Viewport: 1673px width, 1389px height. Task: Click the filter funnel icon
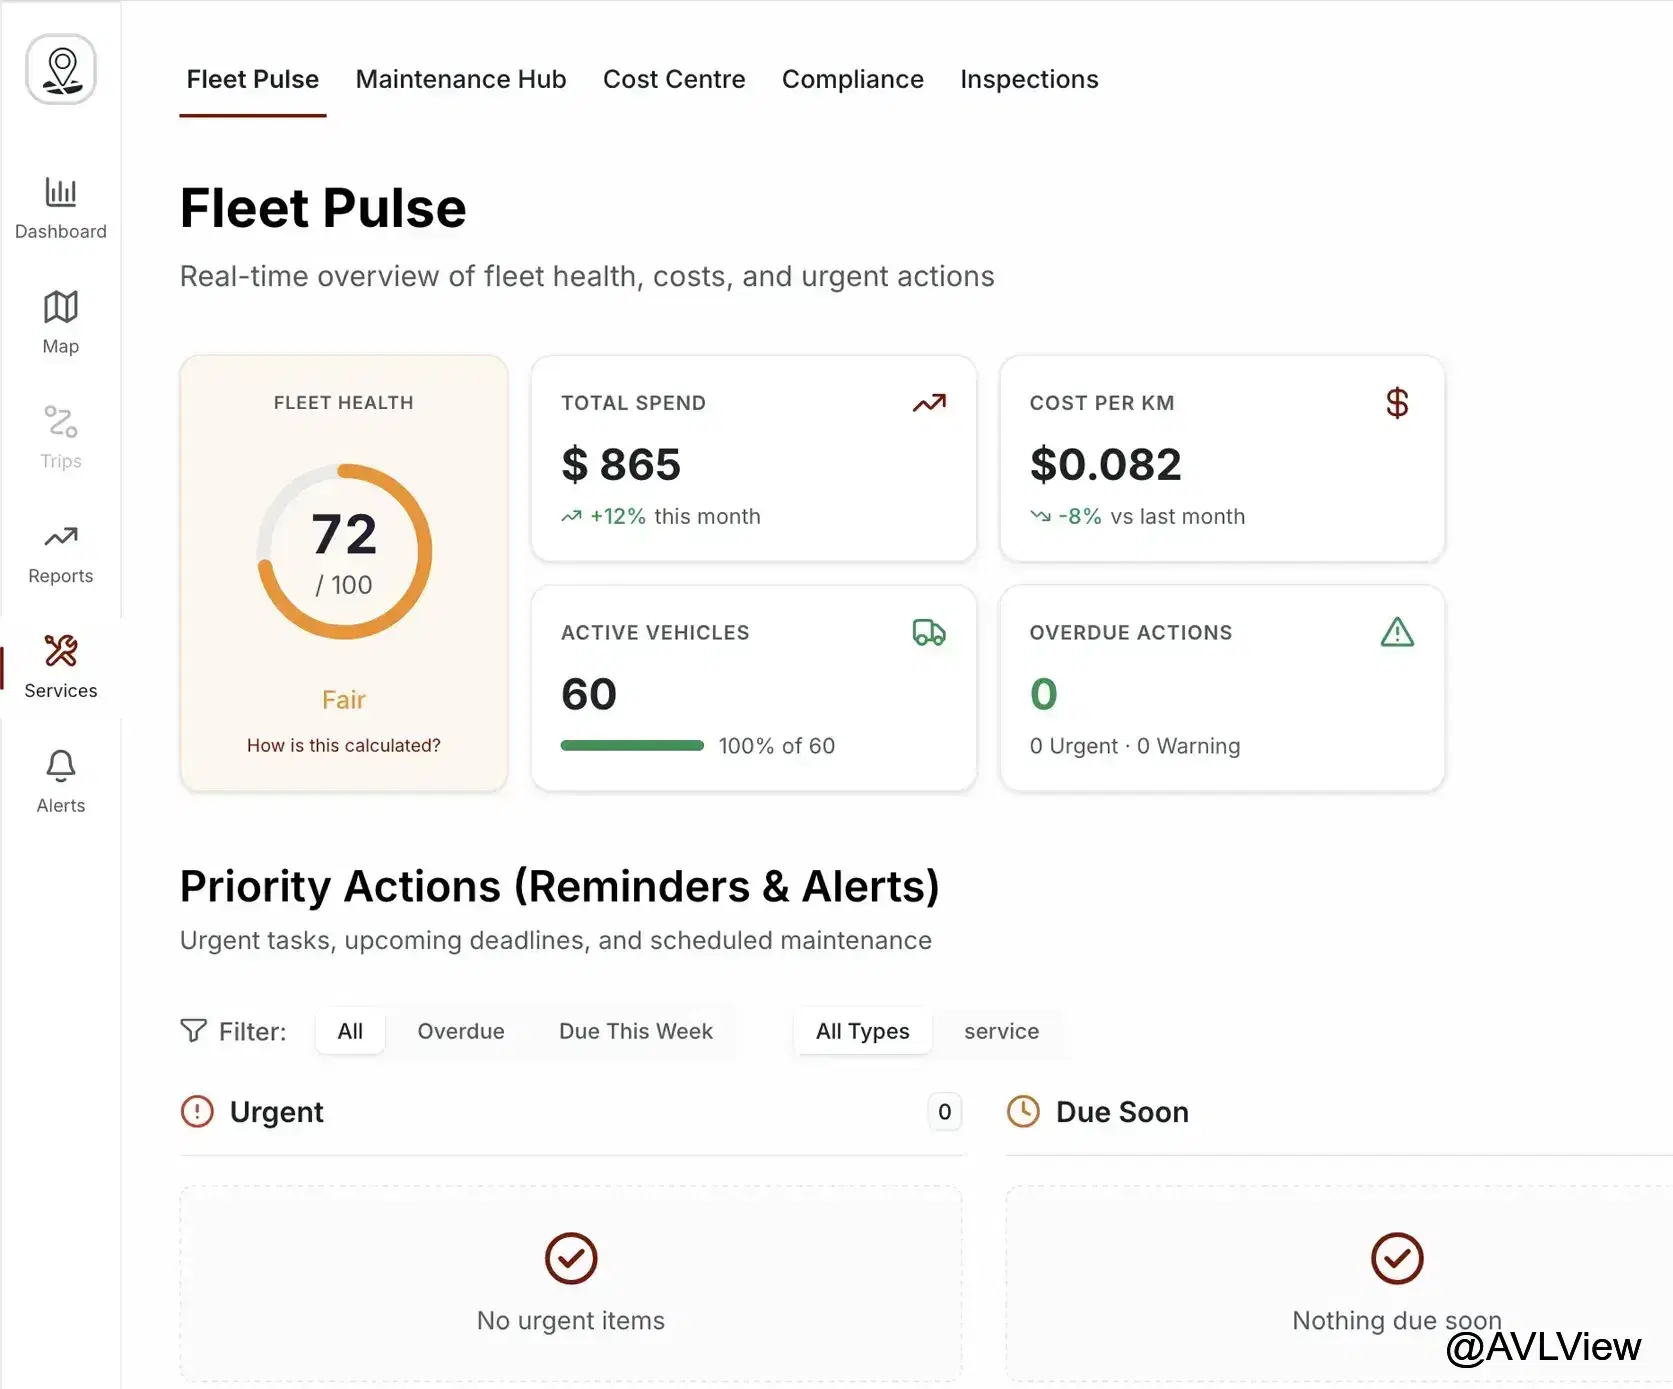click(x=193, y=1031)
